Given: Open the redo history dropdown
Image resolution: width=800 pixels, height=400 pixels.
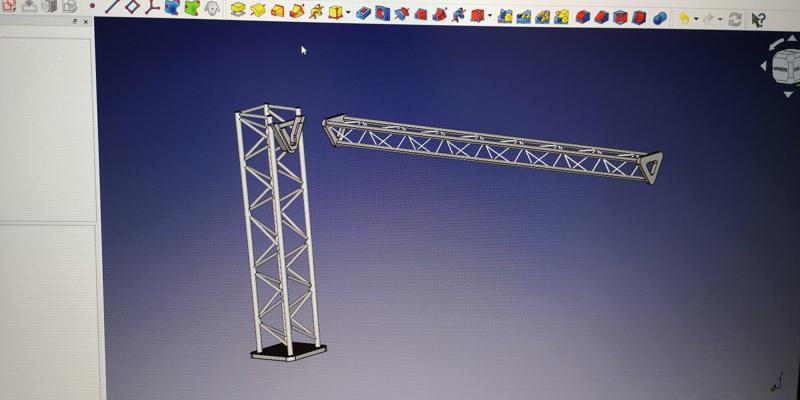Looking at the screenshot, I should tap(720, 20).
